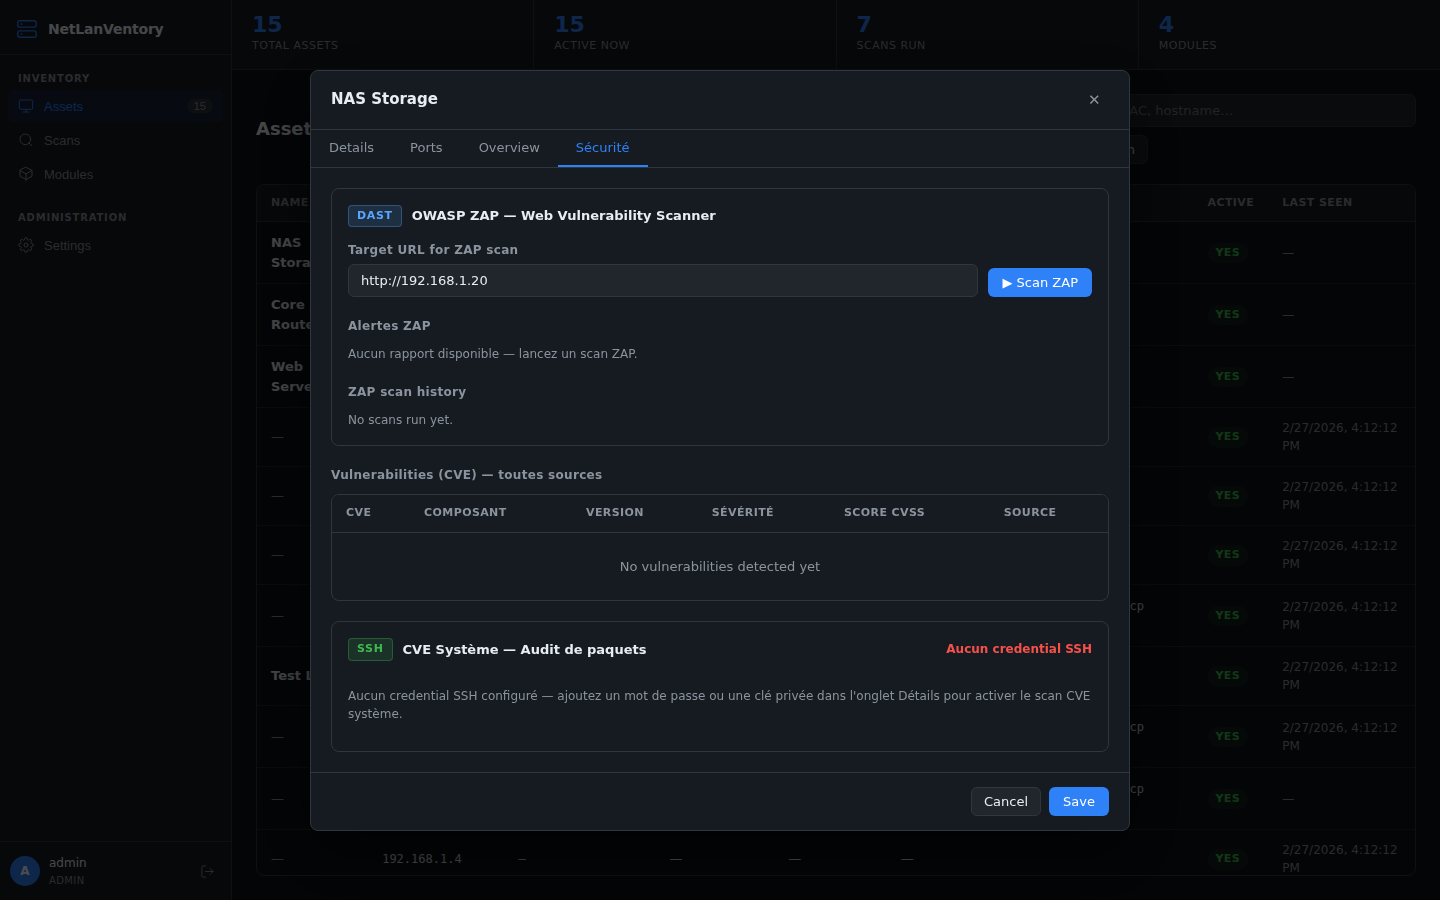
Task: Click the LAST SEEN column header
Action: 1317,203
